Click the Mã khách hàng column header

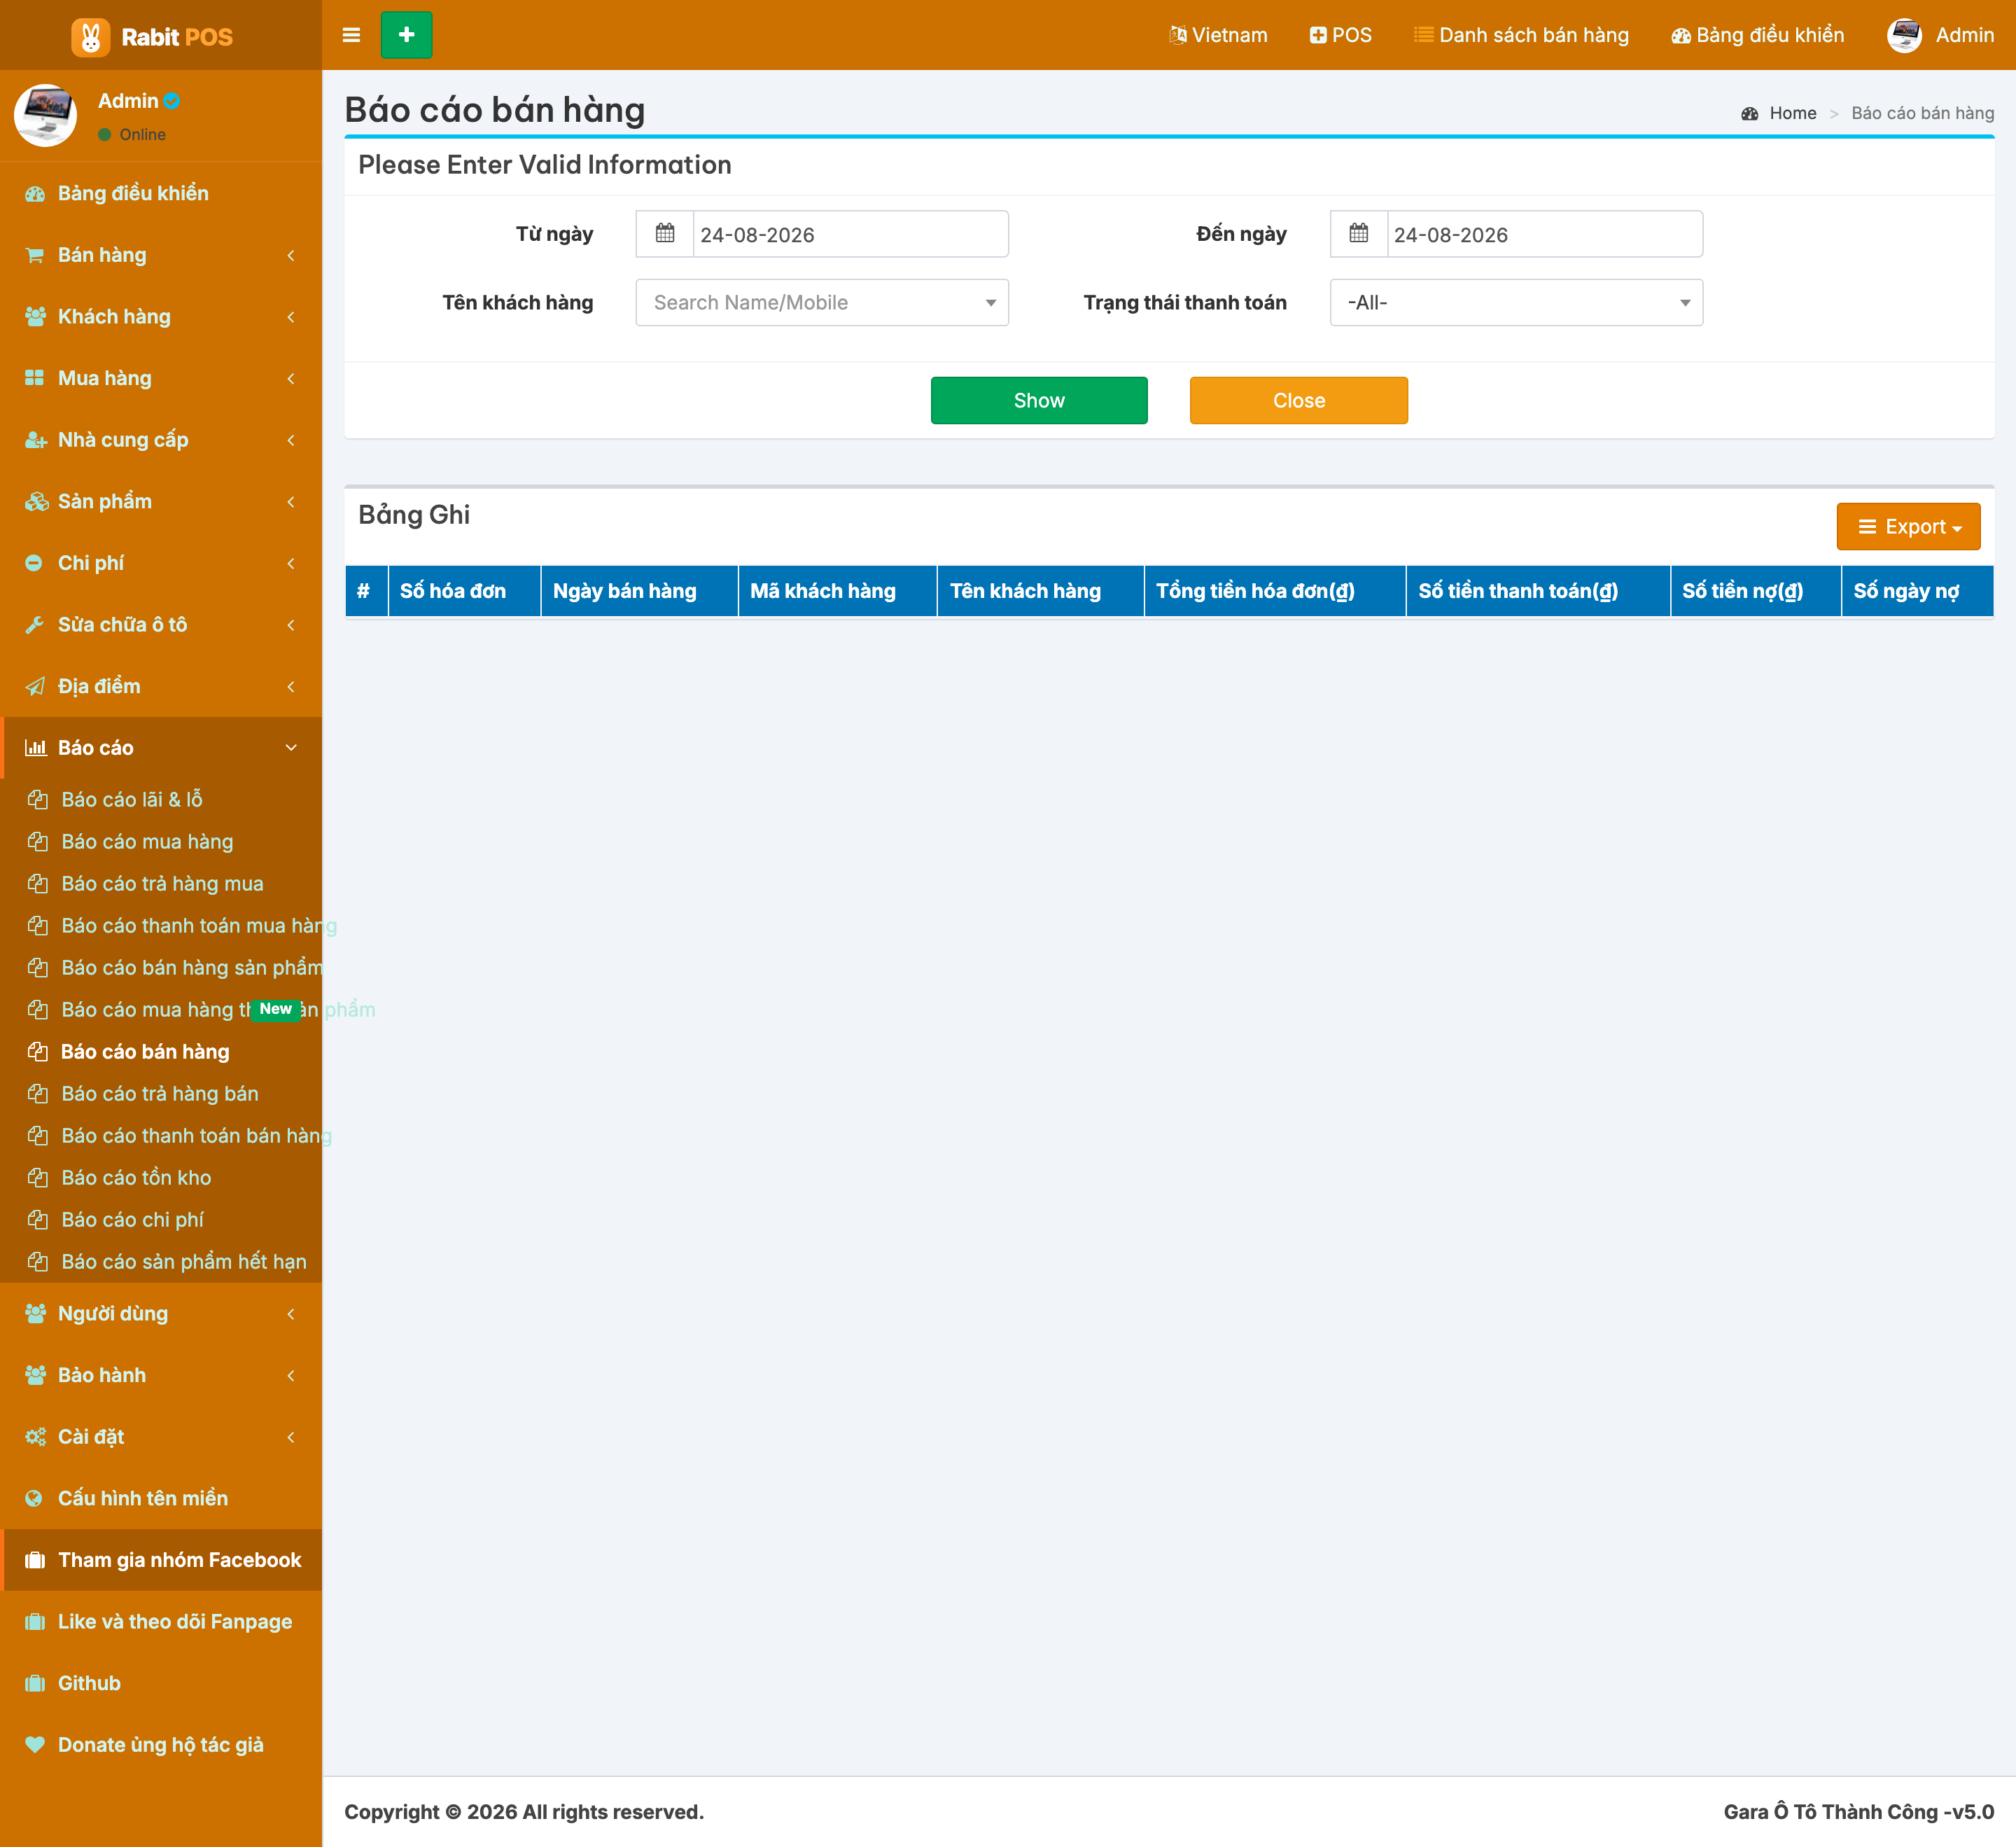837,591
